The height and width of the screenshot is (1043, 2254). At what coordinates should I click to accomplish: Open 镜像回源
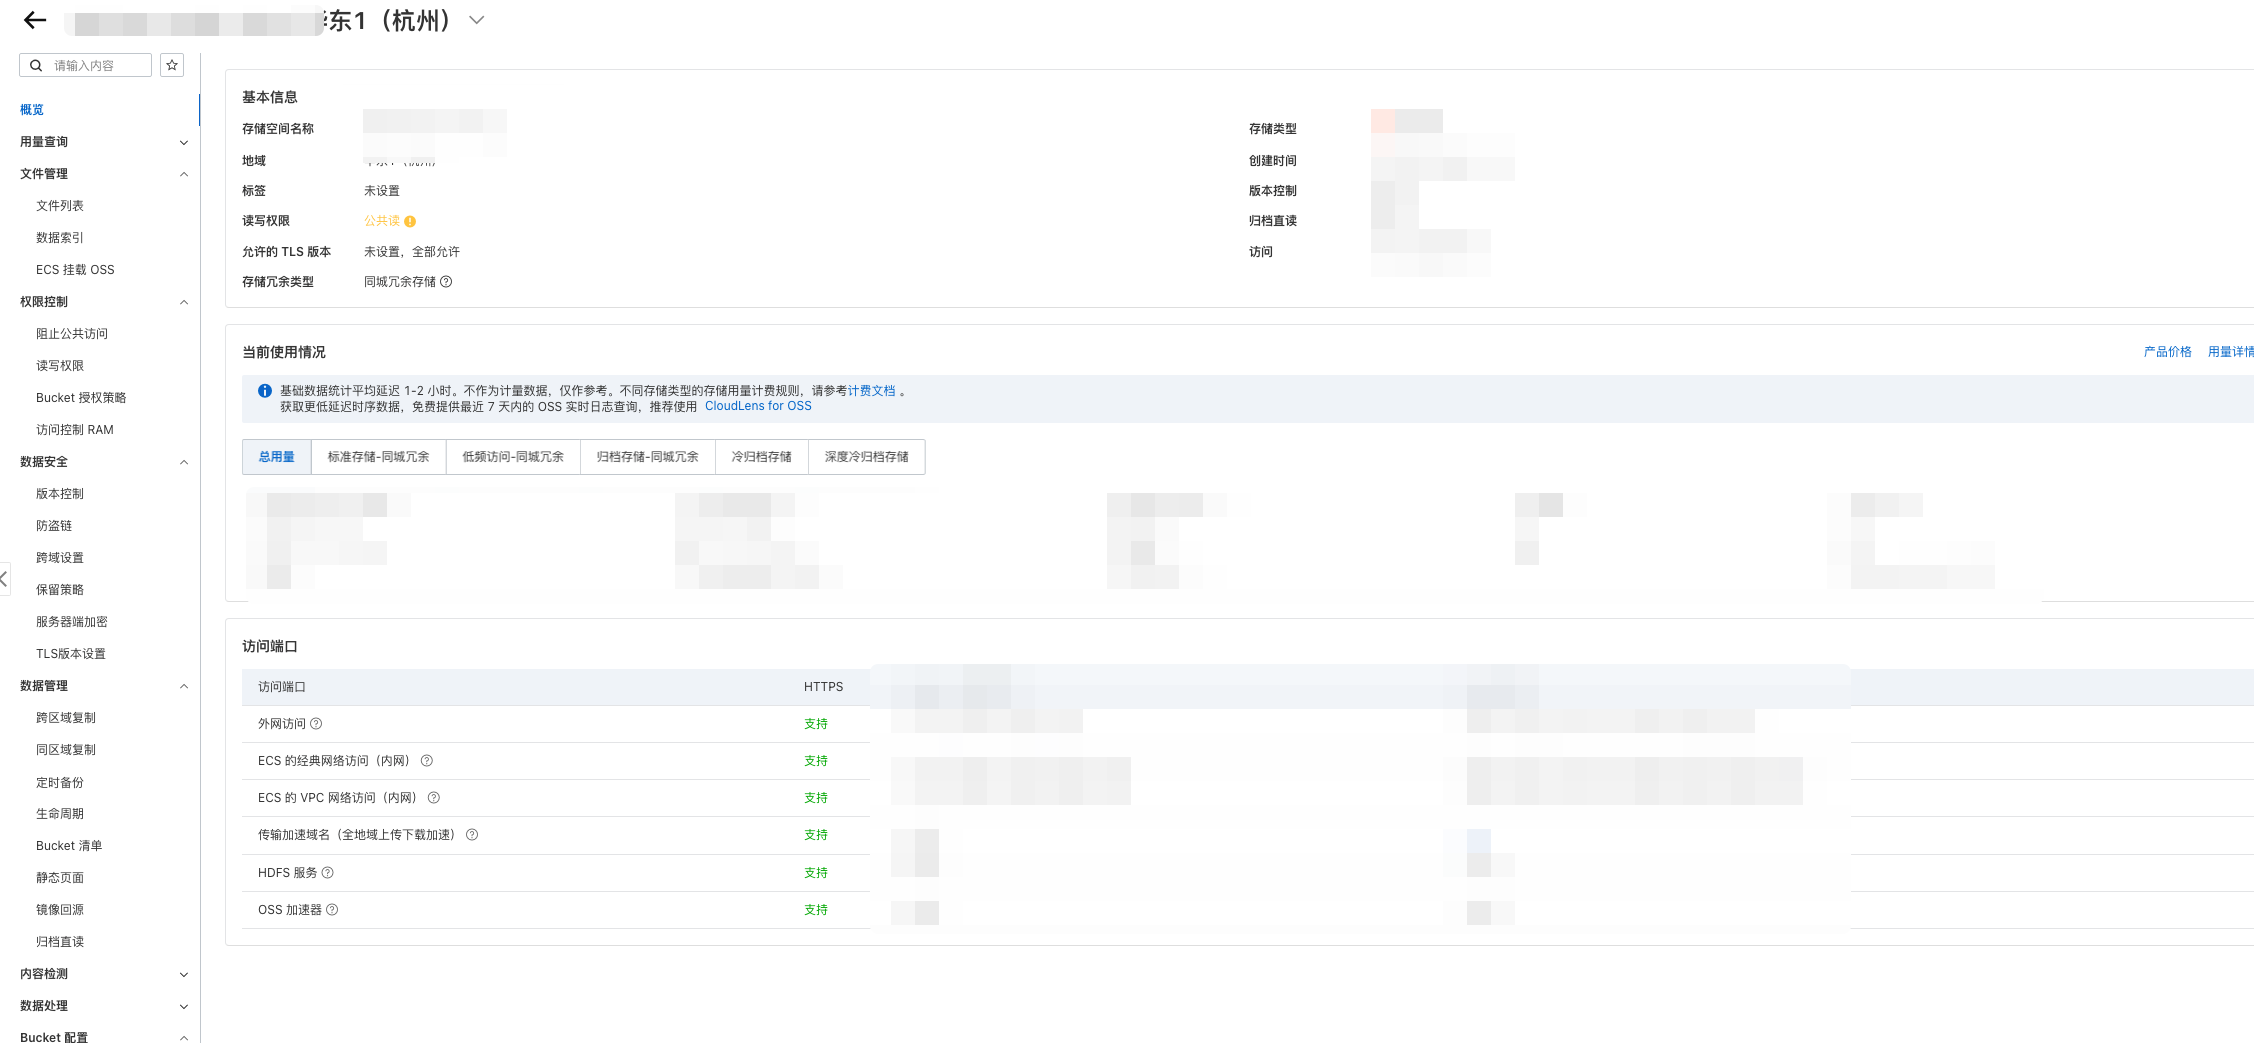click(60, 910)
